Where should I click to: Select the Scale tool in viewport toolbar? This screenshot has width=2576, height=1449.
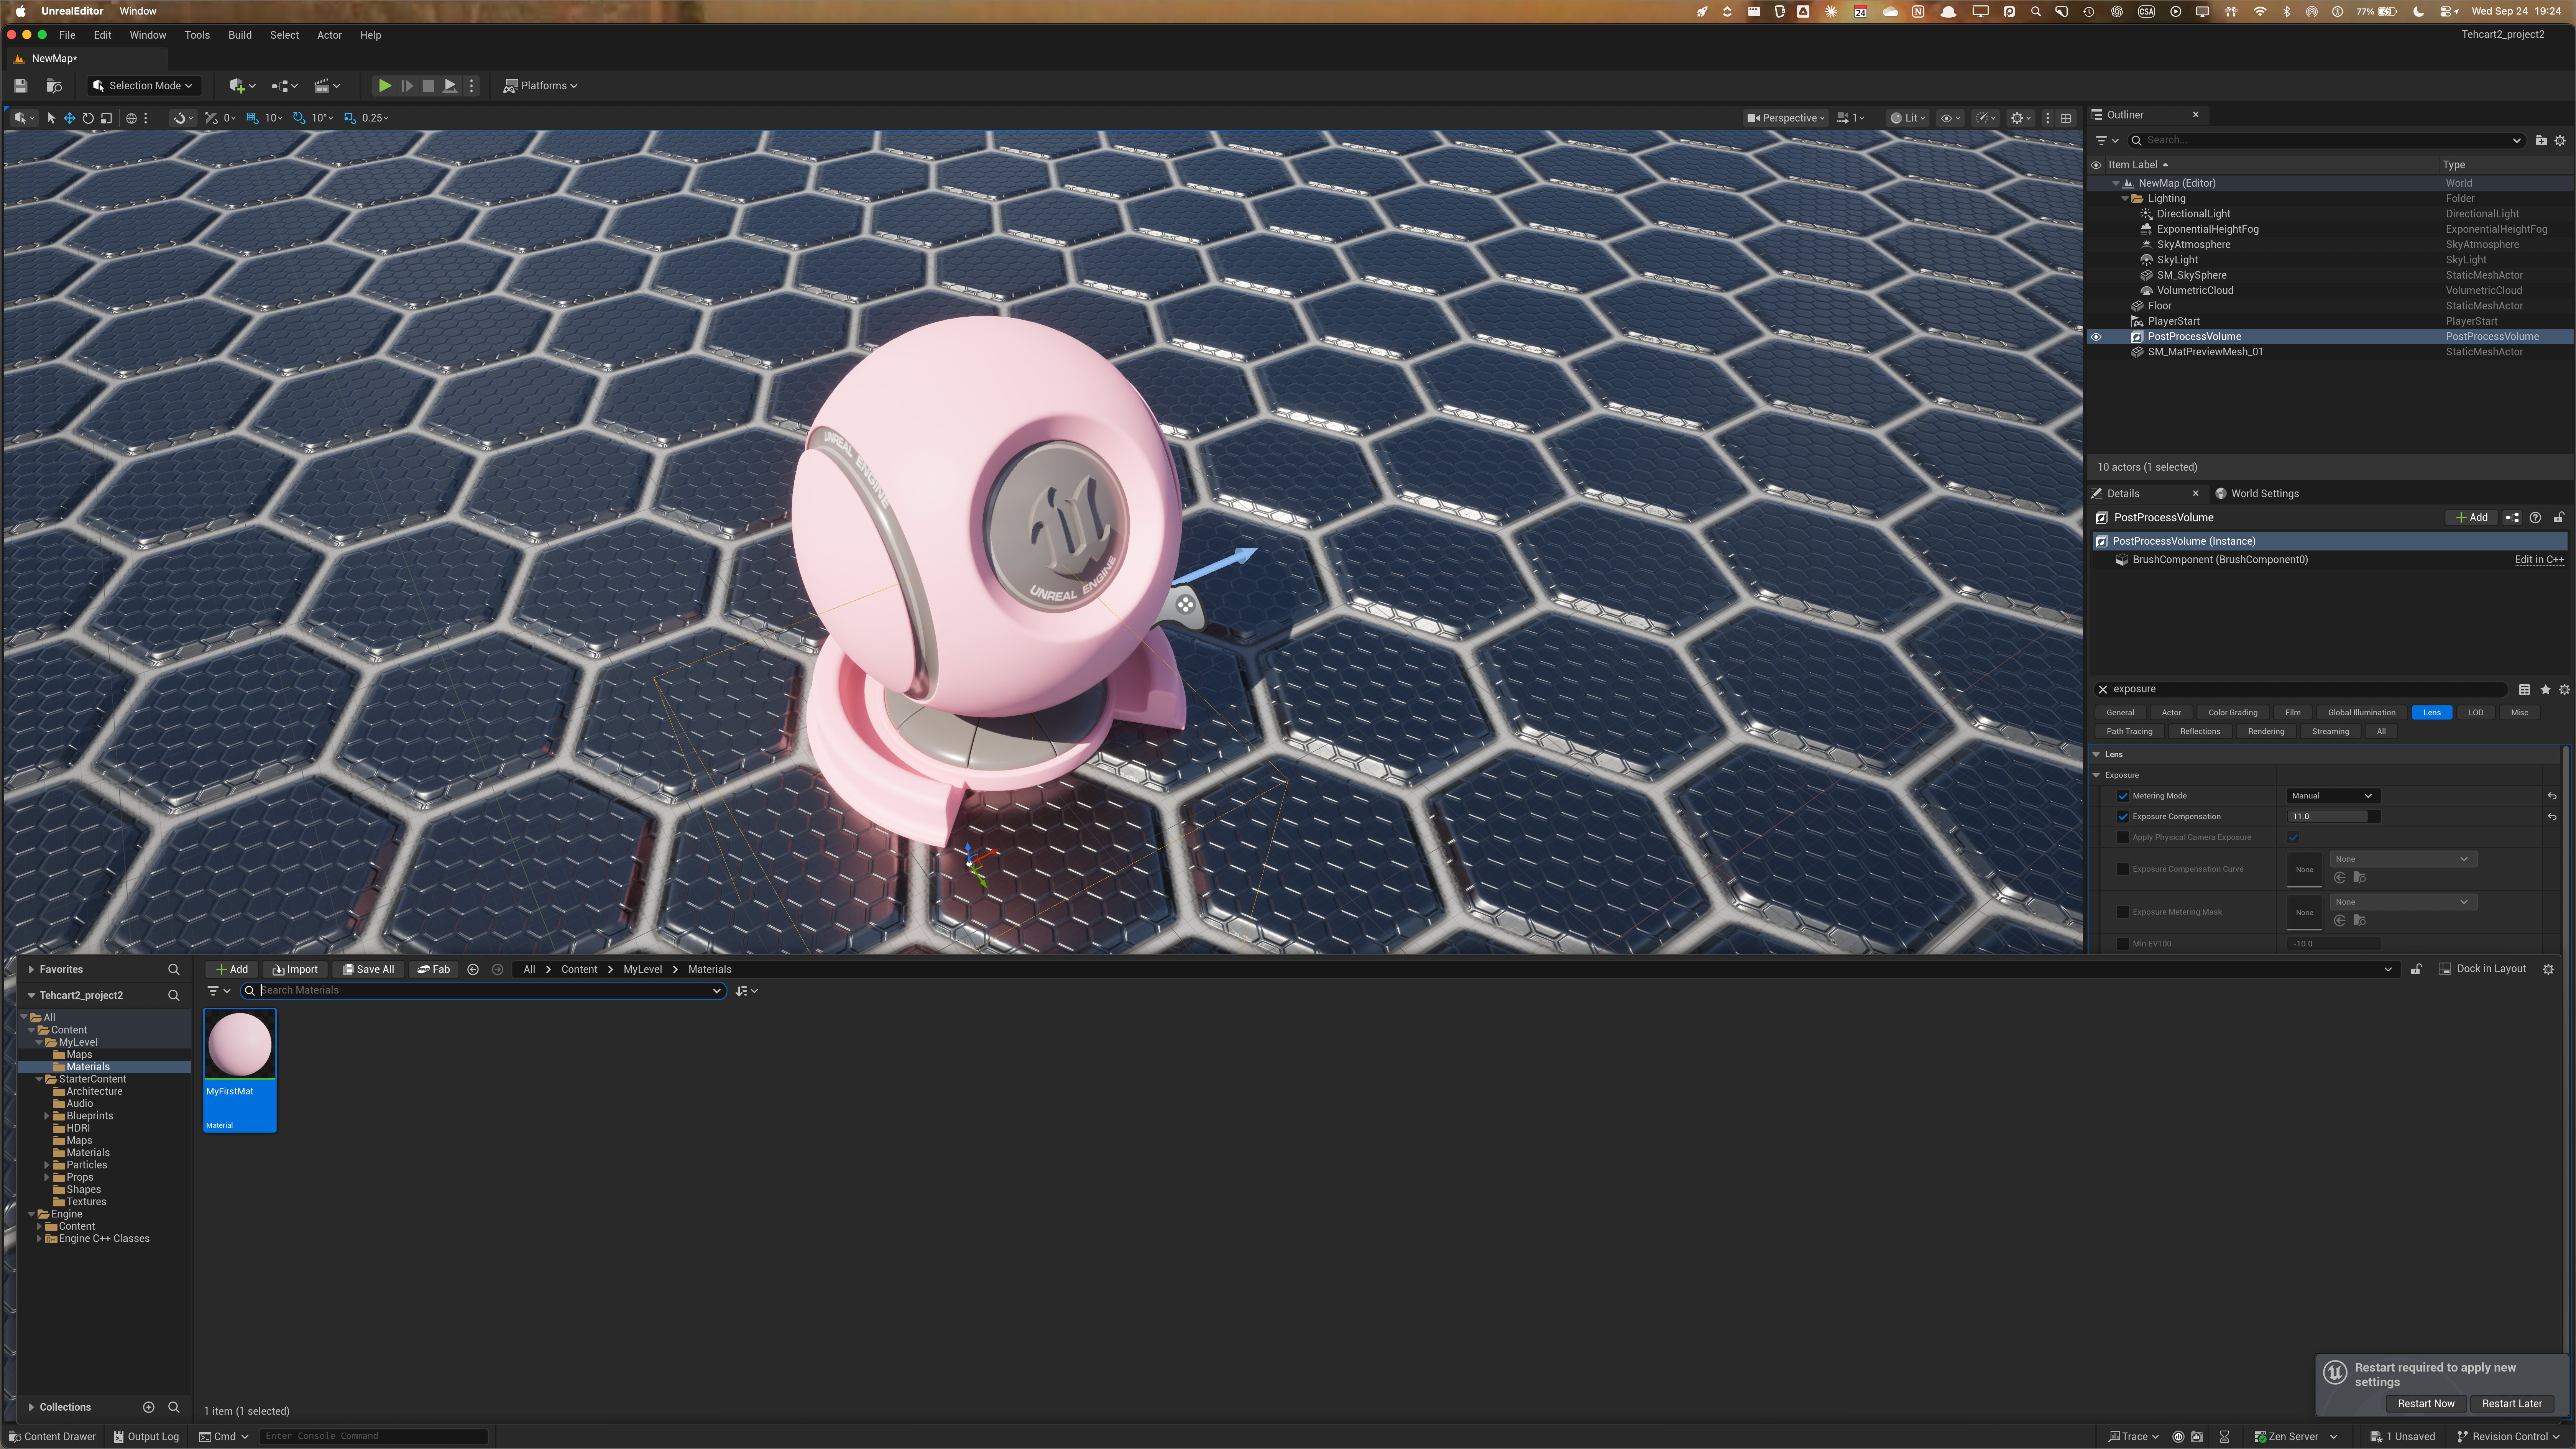(106, 118)
